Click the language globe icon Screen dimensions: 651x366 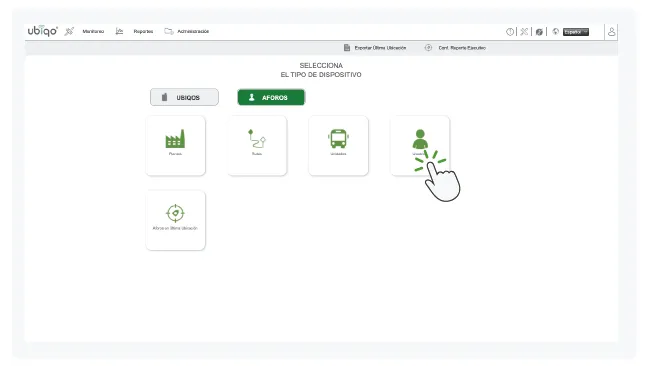point(556,32)
